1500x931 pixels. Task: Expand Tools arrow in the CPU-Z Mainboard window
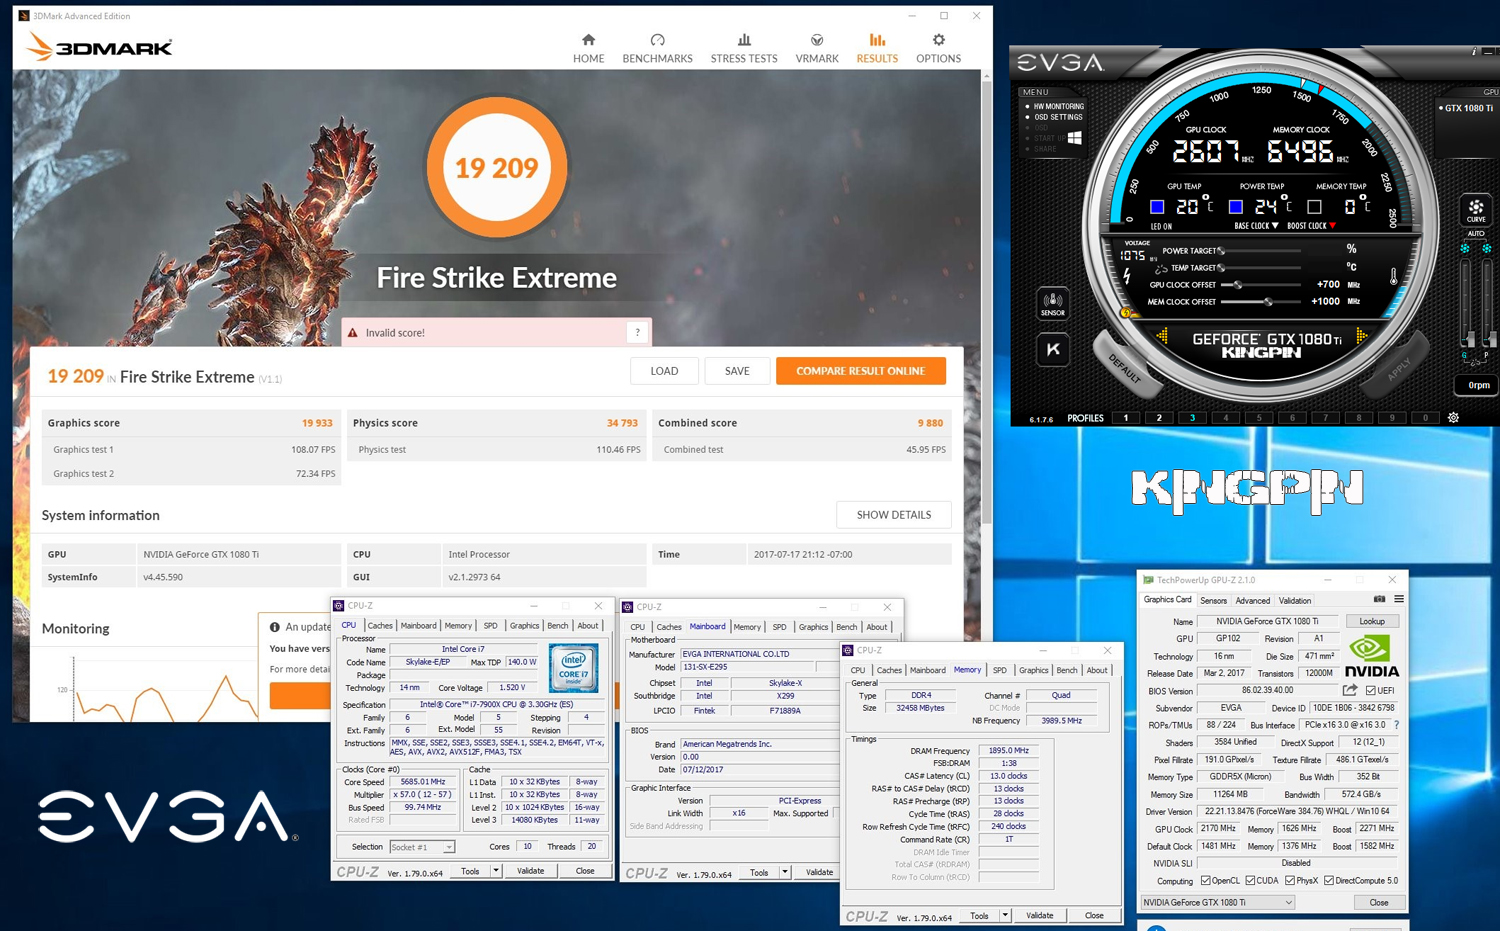[x=784, y=872]
